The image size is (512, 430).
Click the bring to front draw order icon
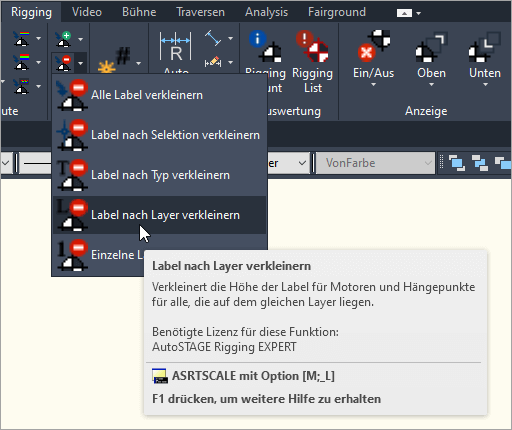point(457,163)
